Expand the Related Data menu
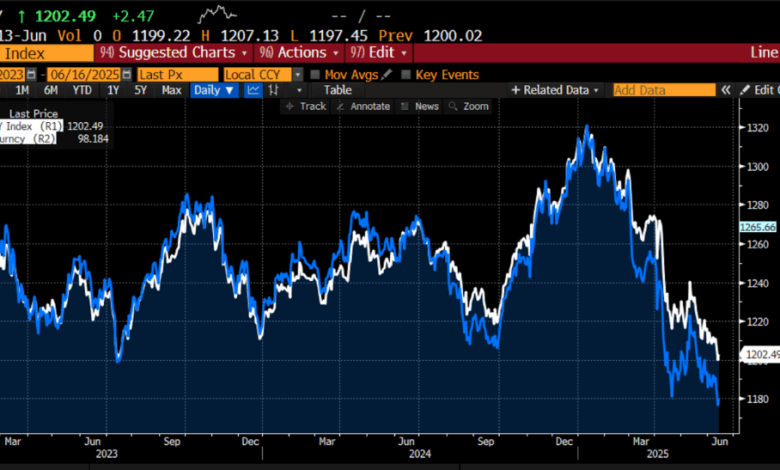This screenshot has height=470, width=780. [x=555, y=90]
